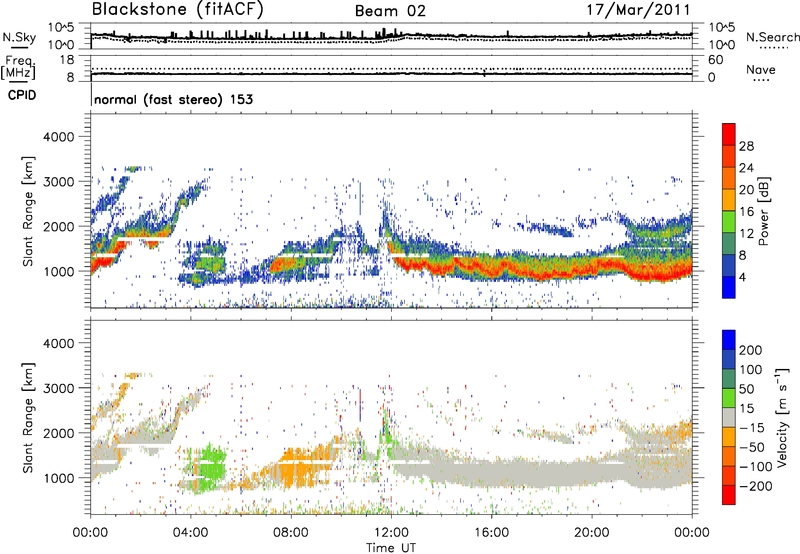800x554 pixels.
Task: Click "4000" tick on velocity panel axis
Action: tap(58, 343)
